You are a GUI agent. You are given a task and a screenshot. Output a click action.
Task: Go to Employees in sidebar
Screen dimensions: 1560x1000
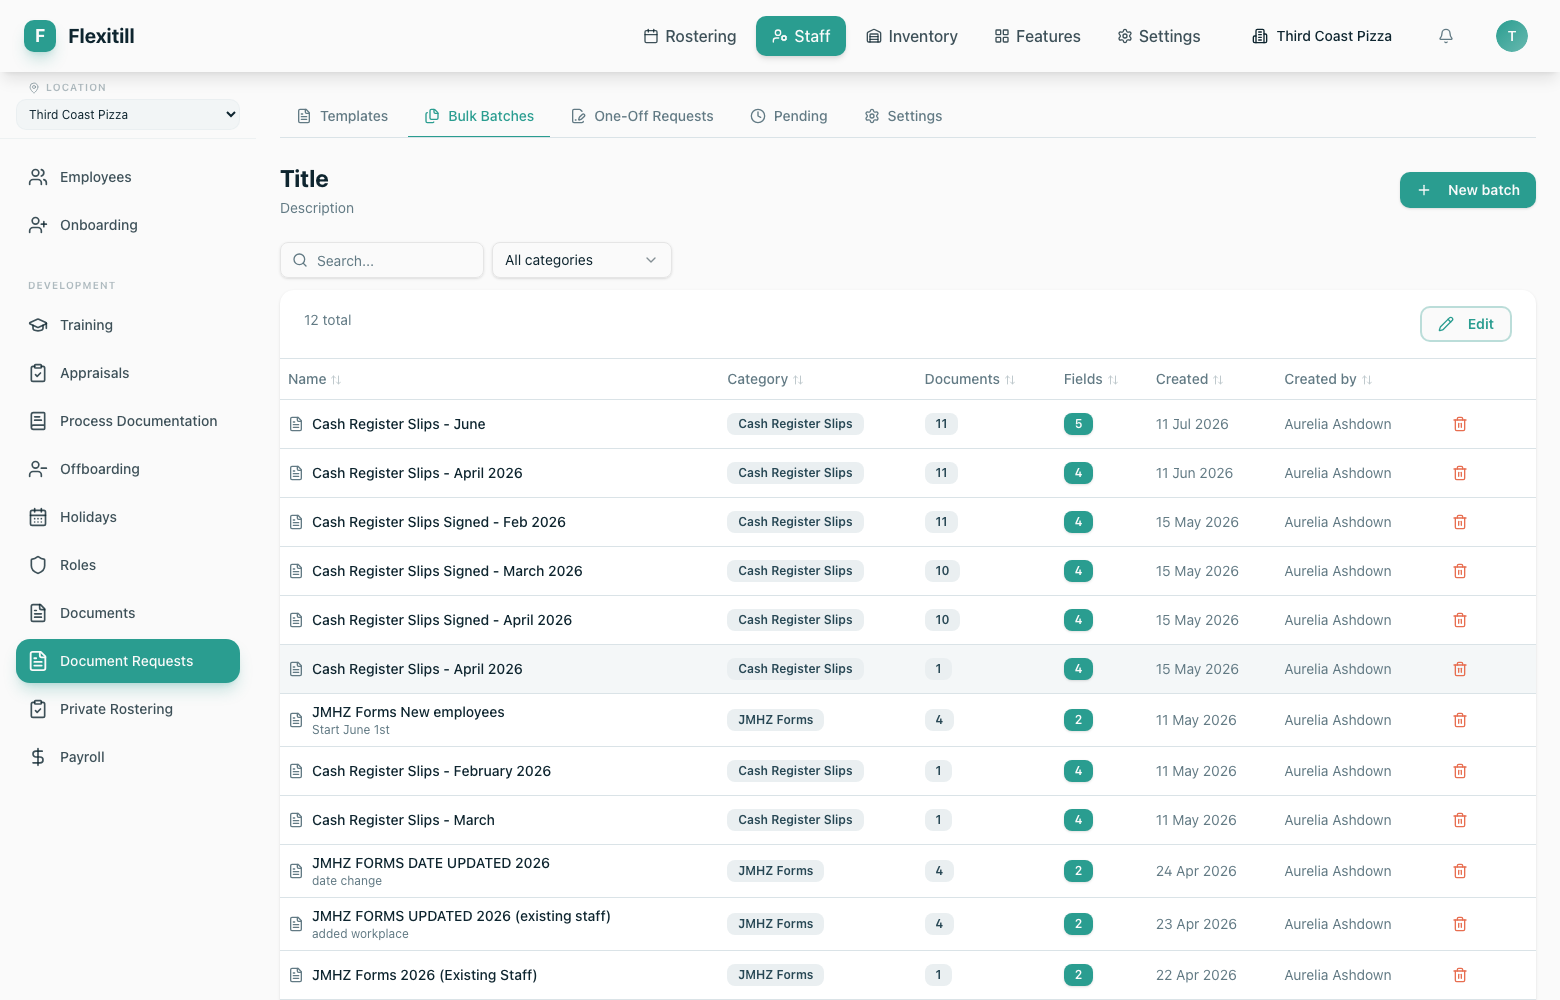click(x=128, y=177)
